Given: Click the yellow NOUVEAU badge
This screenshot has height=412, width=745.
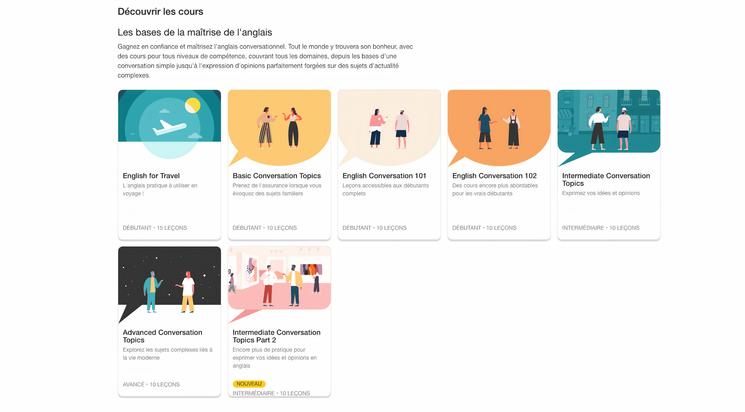Looking at the screenshot, I should pyautogui.click(x=249, y=383).
